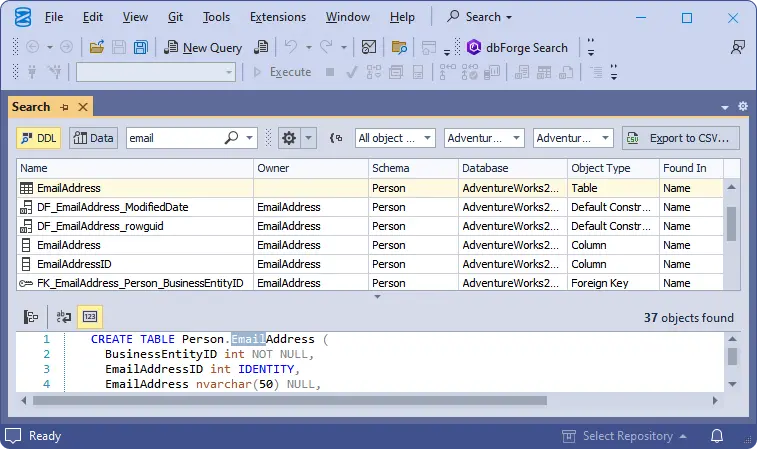Click the Save All icon in toolbar
Image resolution: width=757 pixels, height=449 pixels.
[141, 47]
